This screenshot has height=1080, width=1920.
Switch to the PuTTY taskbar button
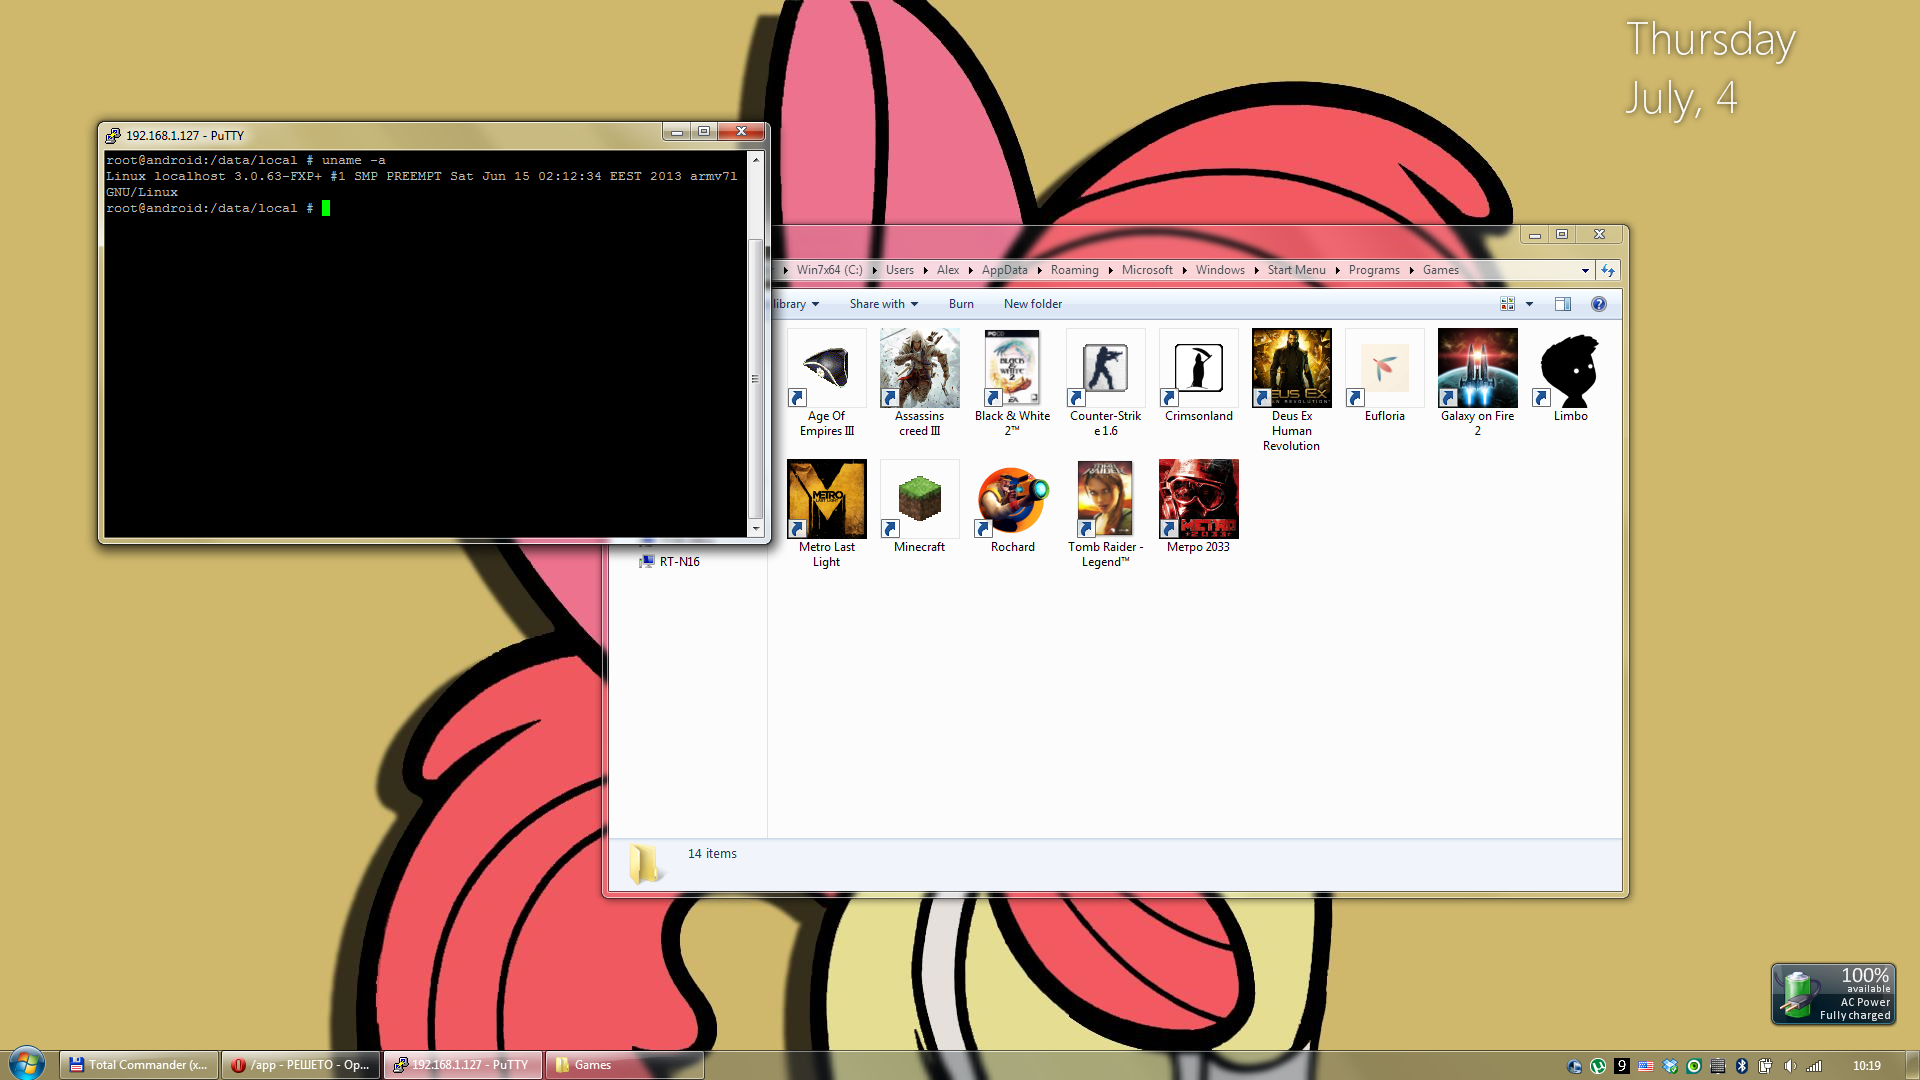click(463, 1065)
